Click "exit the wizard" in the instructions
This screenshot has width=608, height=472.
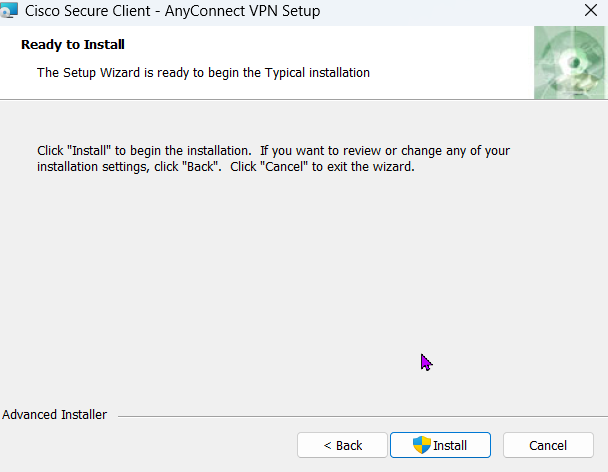click(x=367, y=167)
